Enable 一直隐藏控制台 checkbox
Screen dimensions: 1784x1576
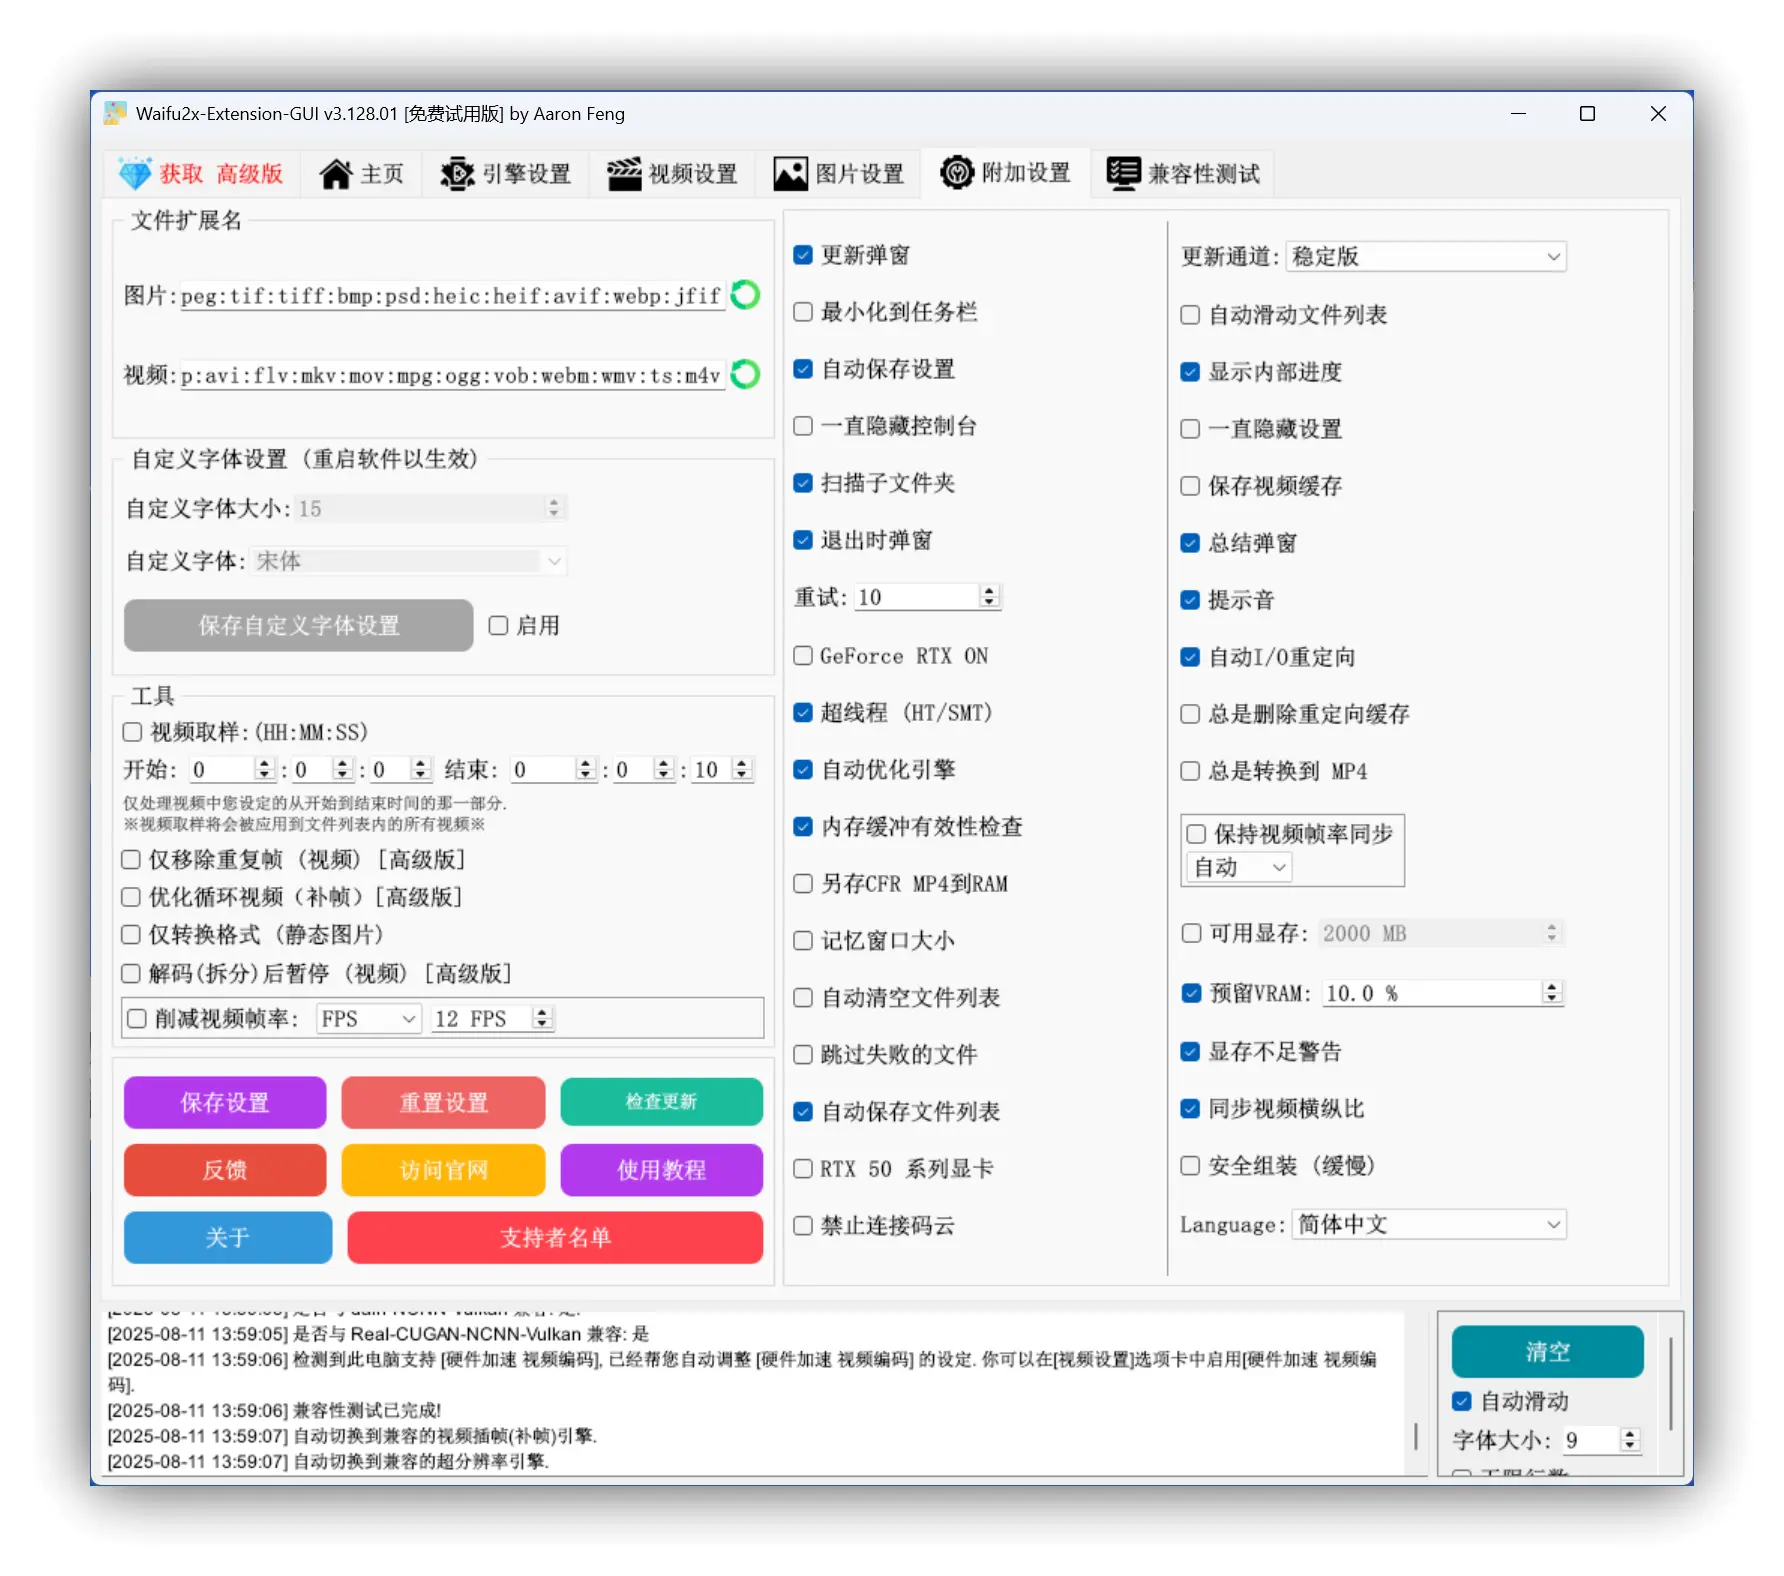[x=803, y=426]
